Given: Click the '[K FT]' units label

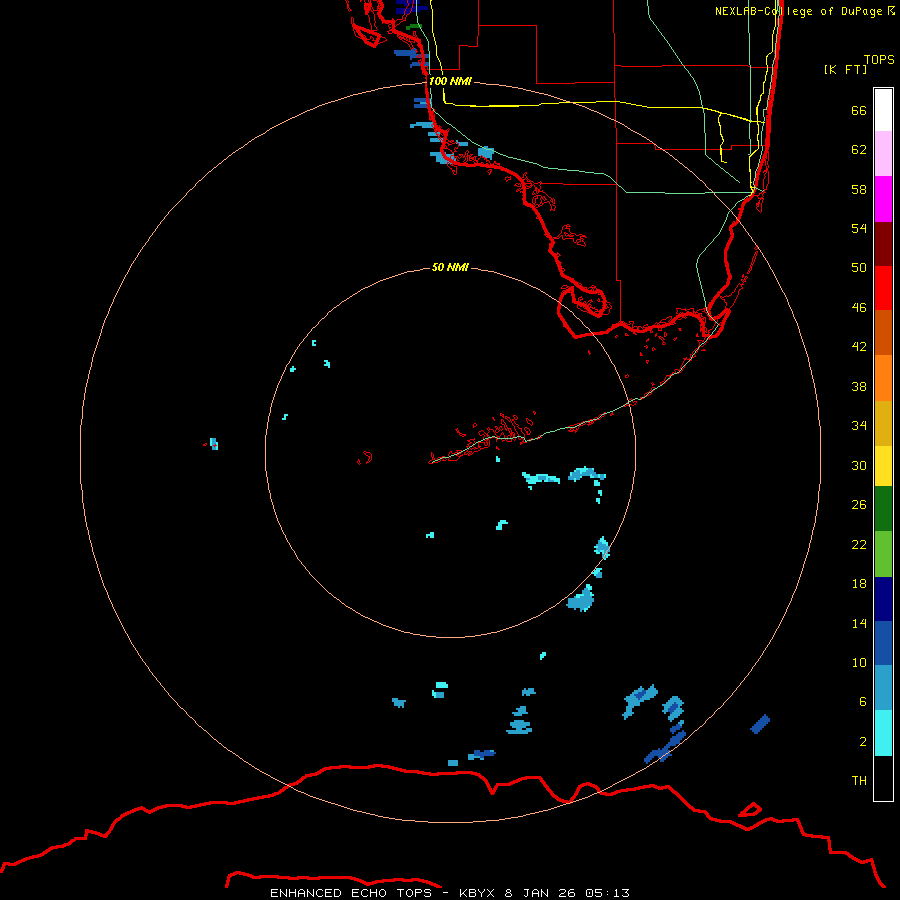Looking at the screenshot, I should coord(845,69).
